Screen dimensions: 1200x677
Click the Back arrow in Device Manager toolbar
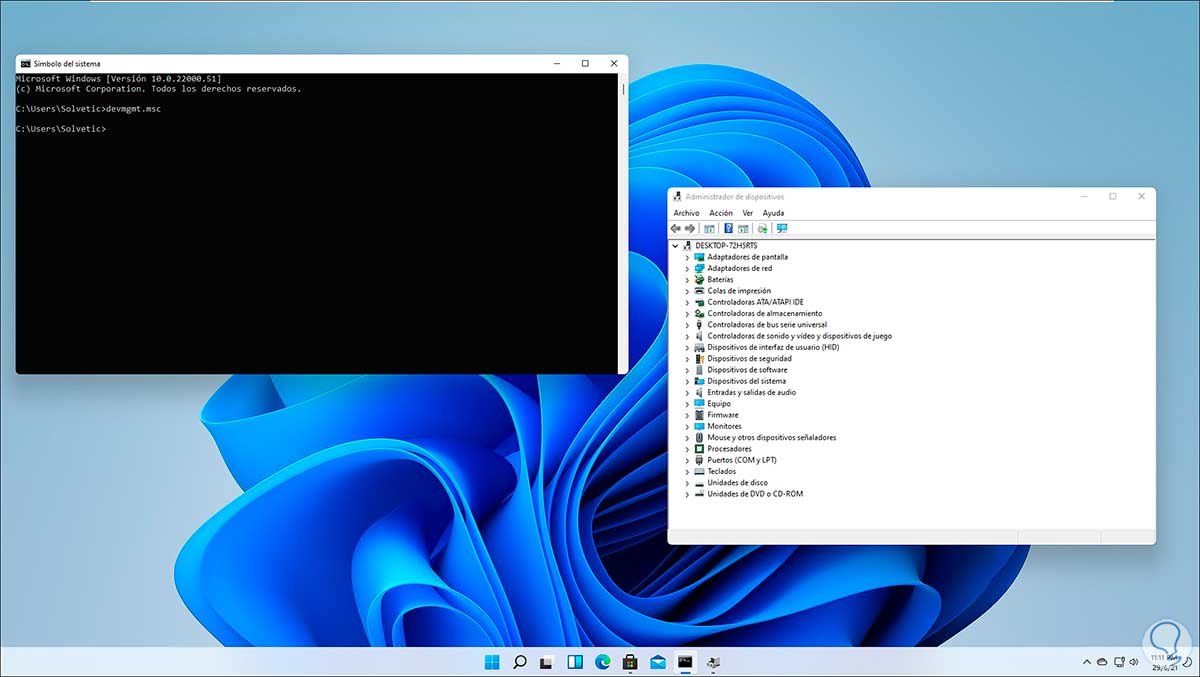point(676,229)
